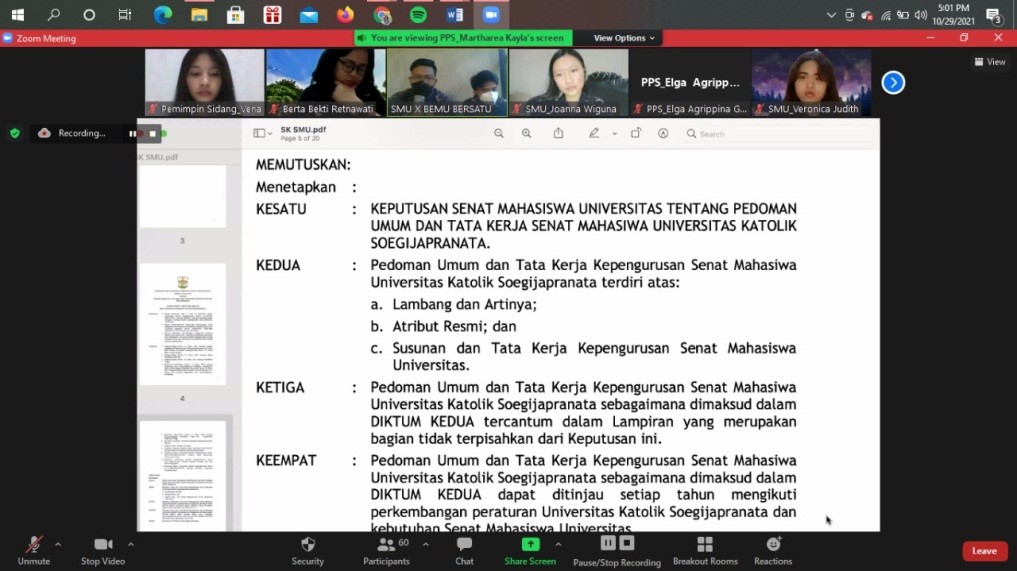Zoom out the PDF document
This screenshot has width=1017, height=571.
[x=499, y=134]
